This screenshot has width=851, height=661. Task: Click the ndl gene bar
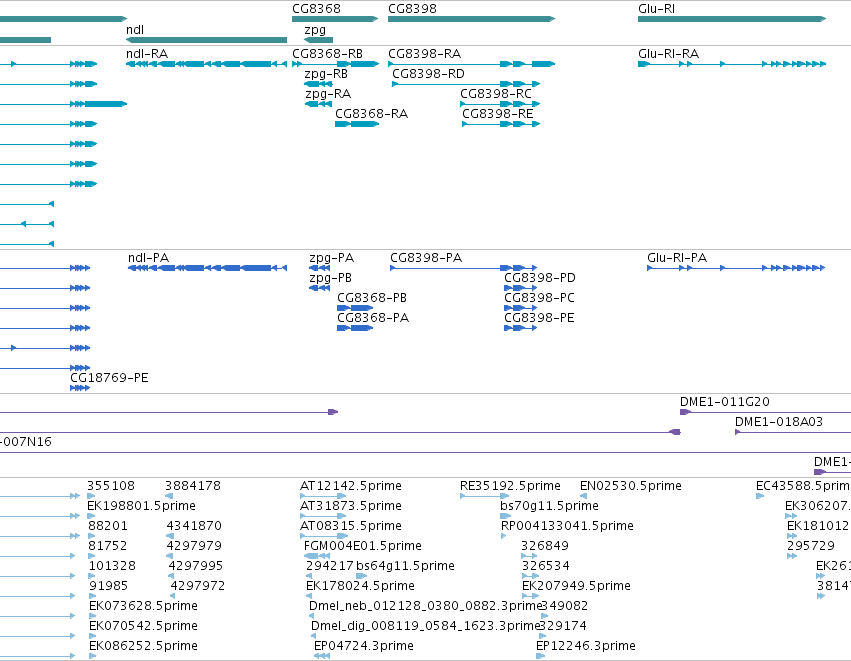click(x=206, y=40)
